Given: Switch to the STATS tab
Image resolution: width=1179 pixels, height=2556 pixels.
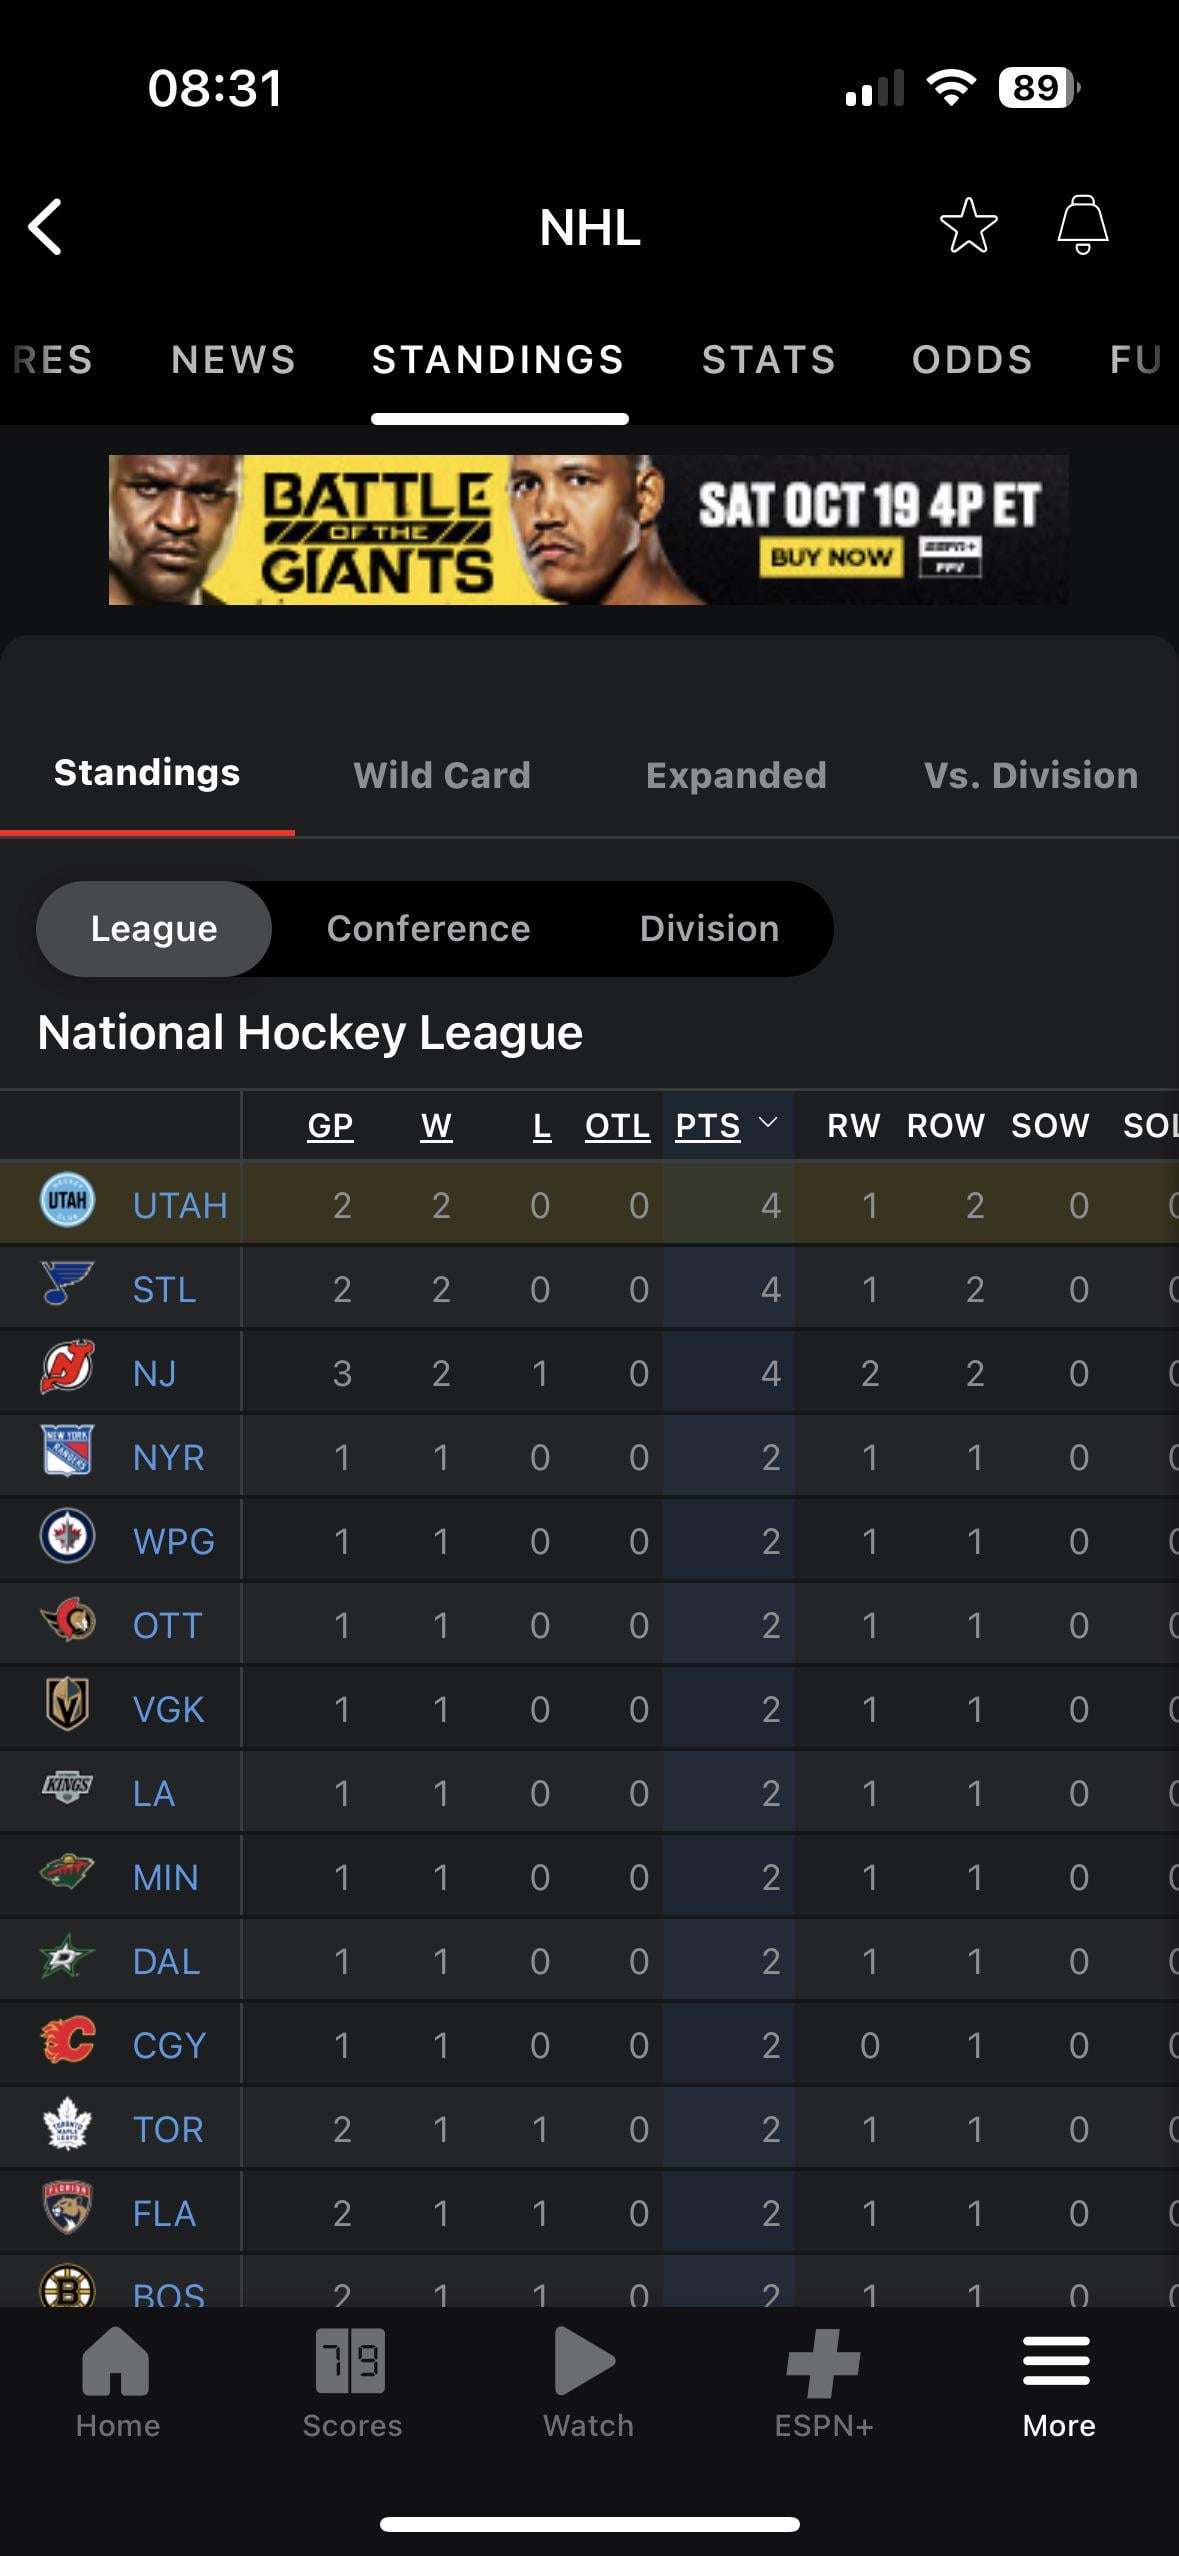Looking at the screenshot, I should (x=768, y=360).
